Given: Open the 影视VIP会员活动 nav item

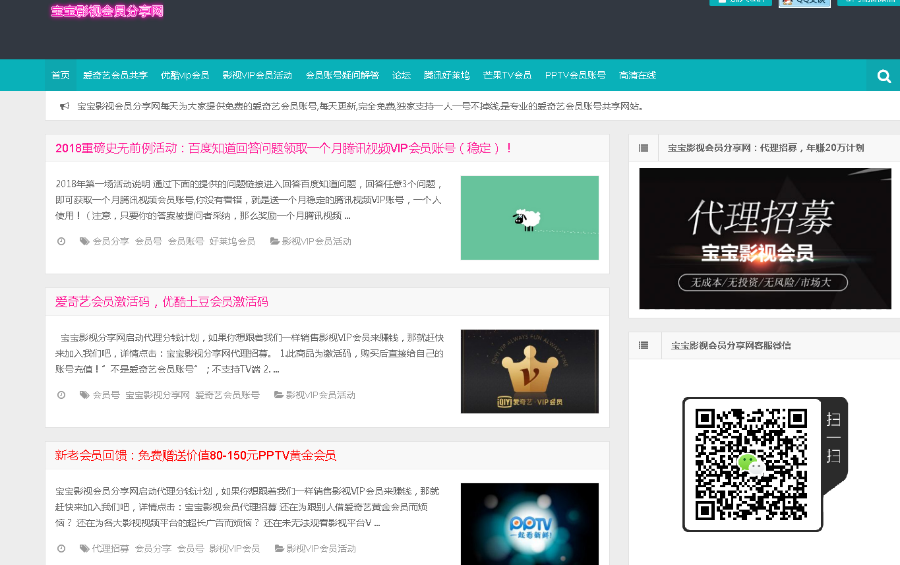Looking at the screenshot, I should 257,75.
